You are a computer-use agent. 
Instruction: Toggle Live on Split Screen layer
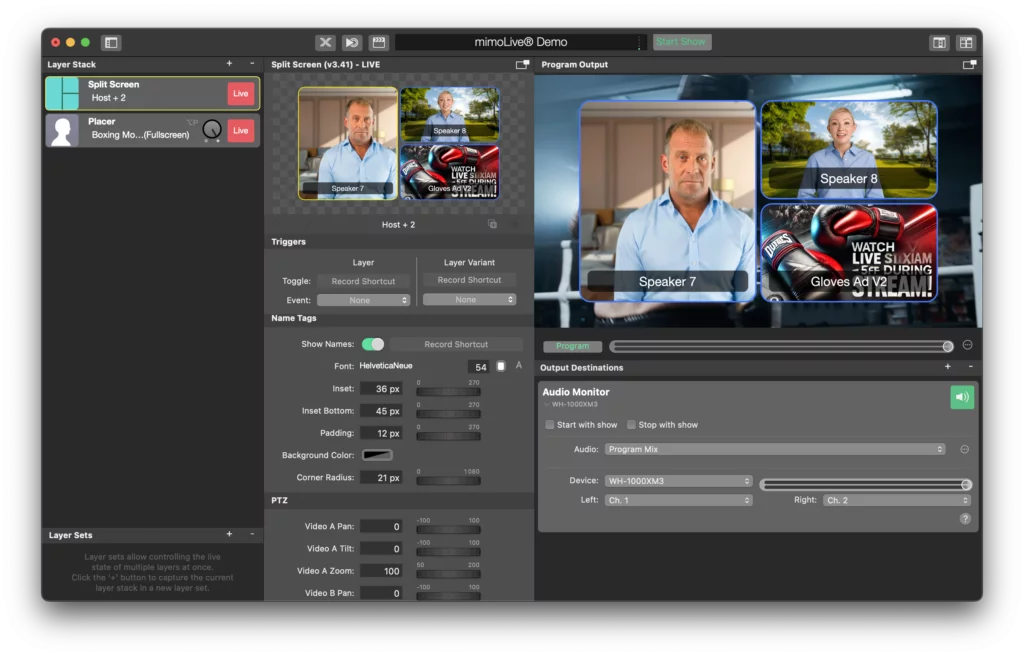[x=240, y=93]
